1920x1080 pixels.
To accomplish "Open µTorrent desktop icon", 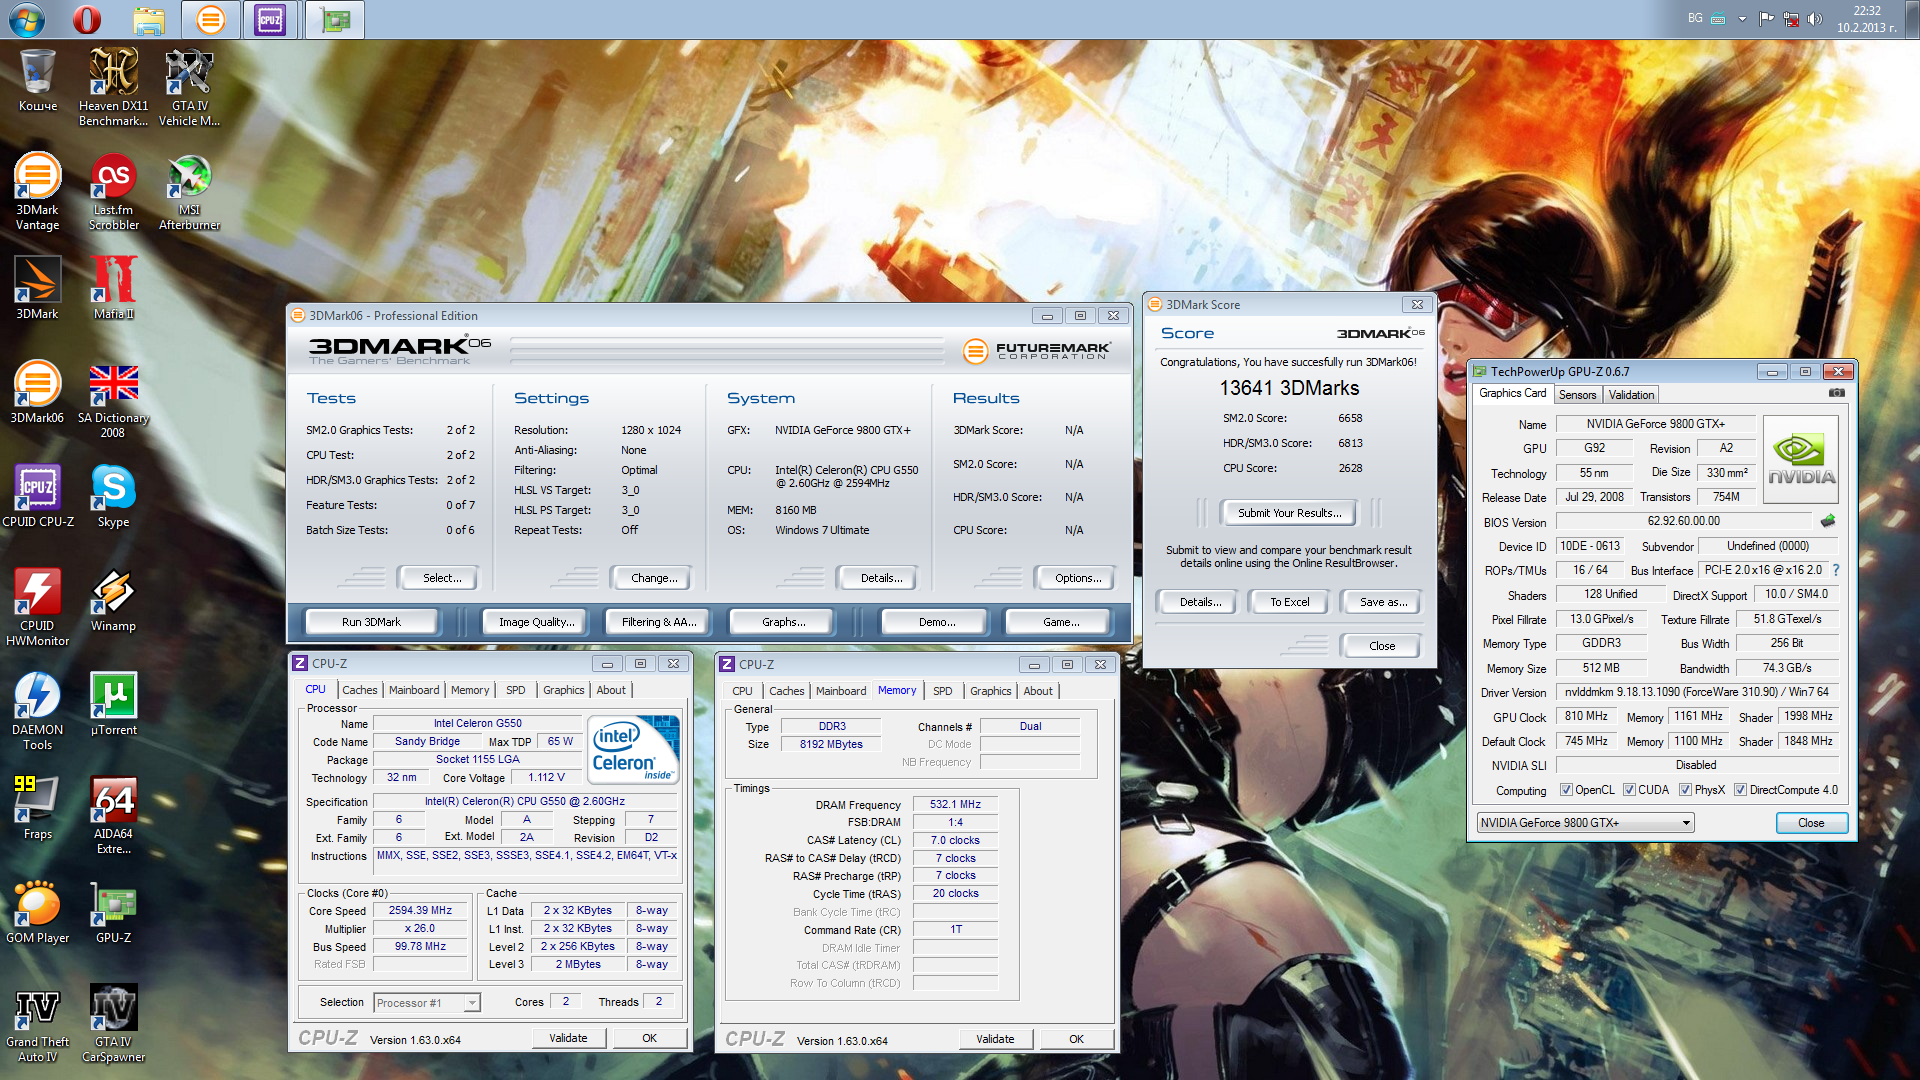I will tap(113, 704).
